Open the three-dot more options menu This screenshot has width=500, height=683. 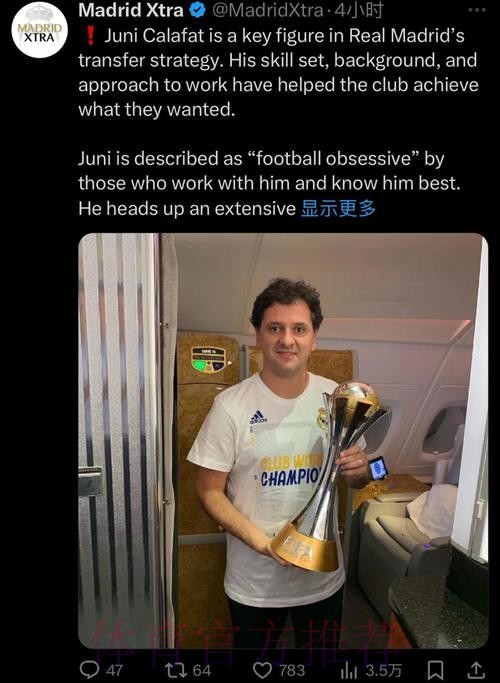pyautogui.click(x=476, y=10)
